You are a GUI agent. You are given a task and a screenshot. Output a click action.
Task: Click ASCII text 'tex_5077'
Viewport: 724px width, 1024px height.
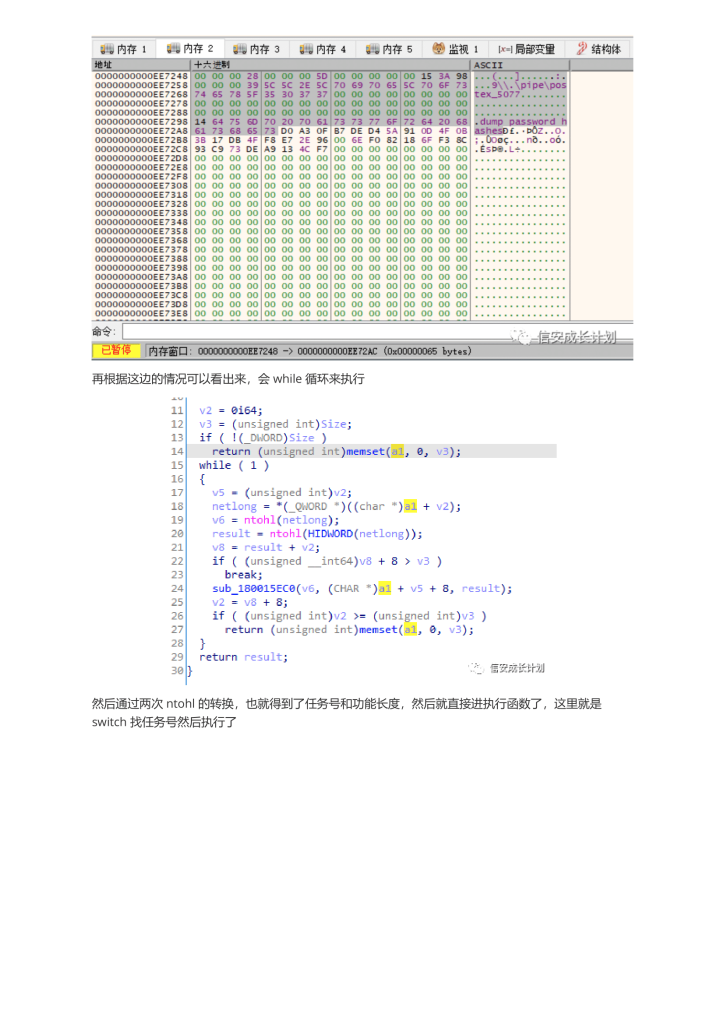497,95
